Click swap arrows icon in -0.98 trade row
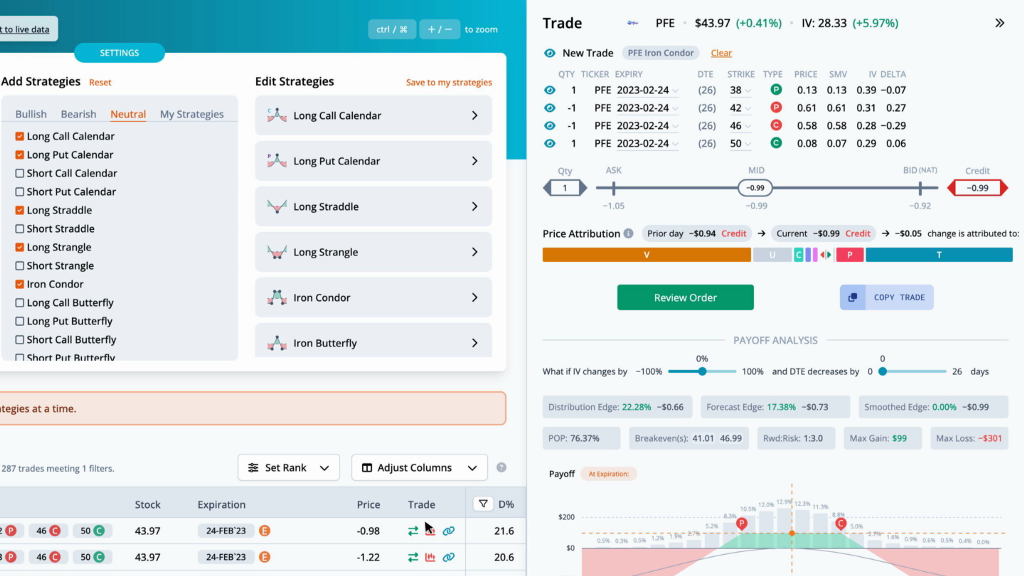This screenshot has width=1024, height=576. coord(413,531)
